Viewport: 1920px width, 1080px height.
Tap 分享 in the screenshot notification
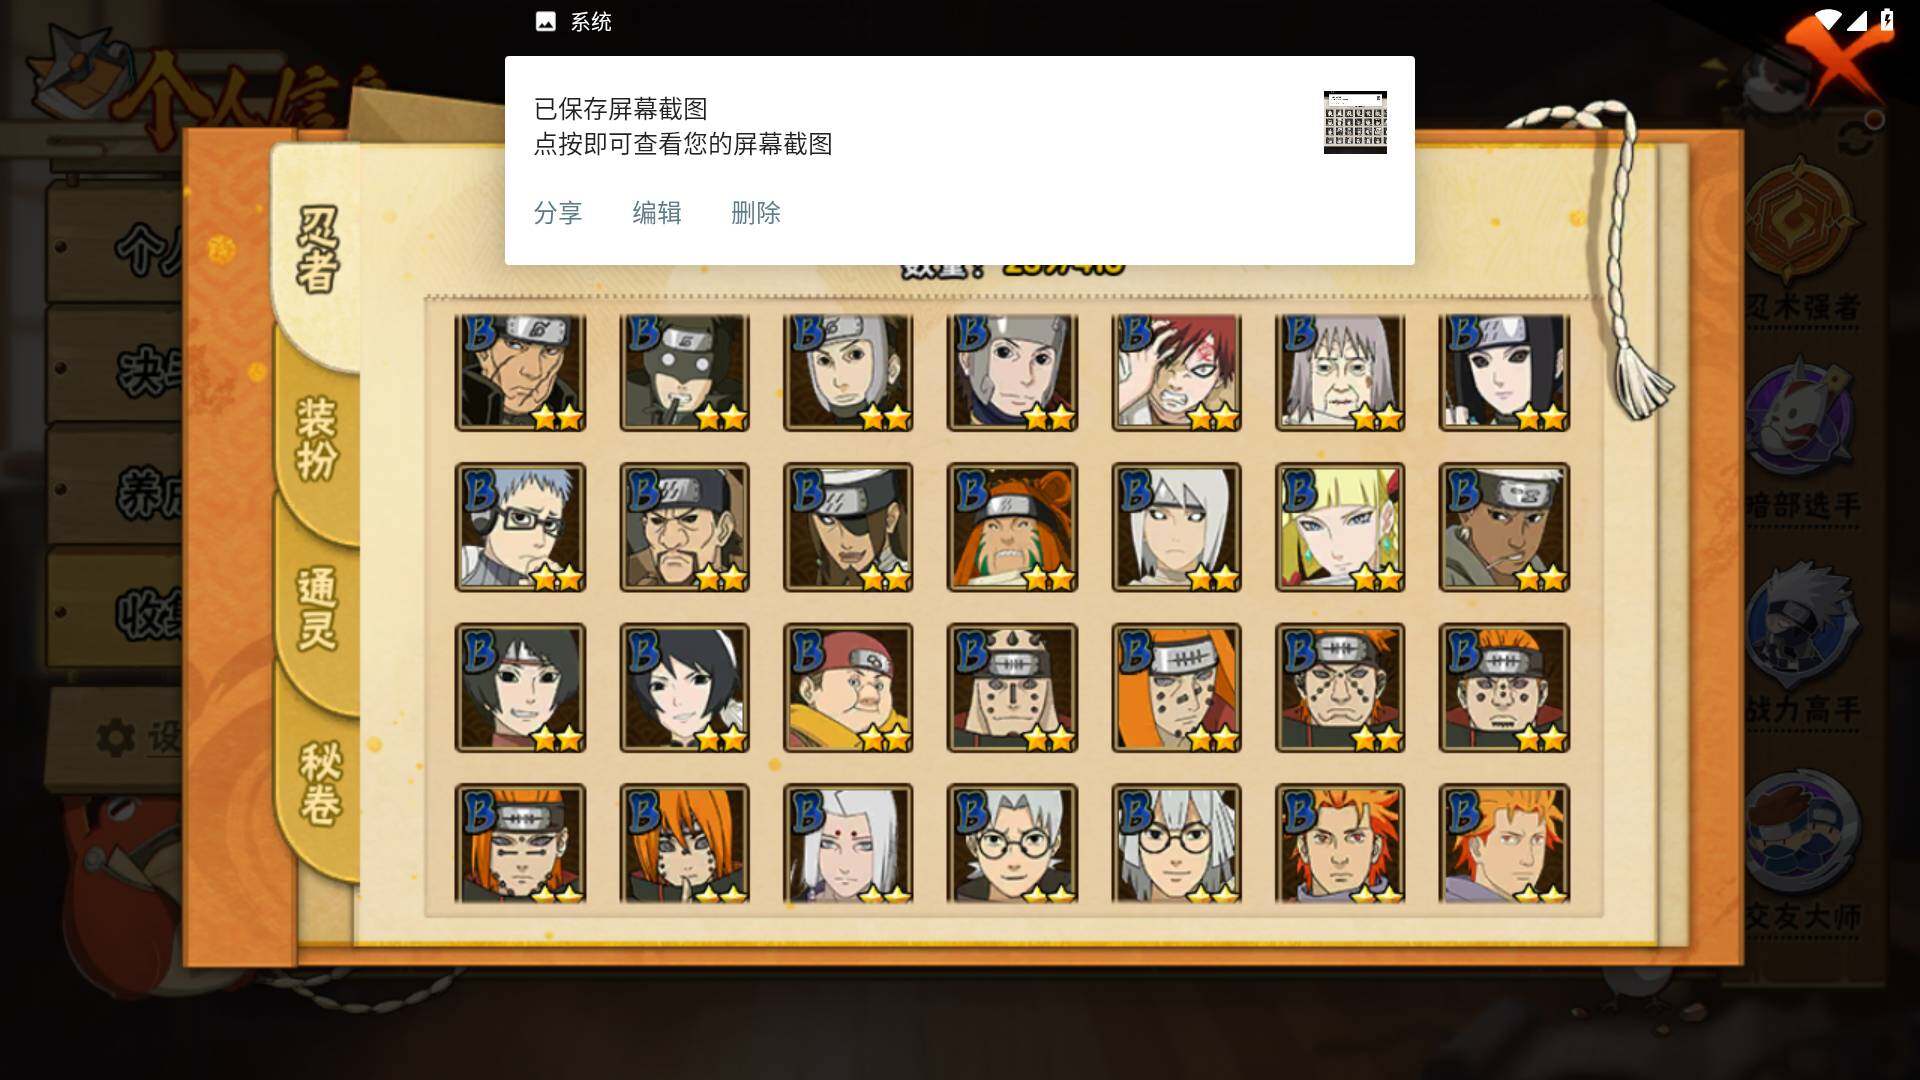tap(558, 213)
